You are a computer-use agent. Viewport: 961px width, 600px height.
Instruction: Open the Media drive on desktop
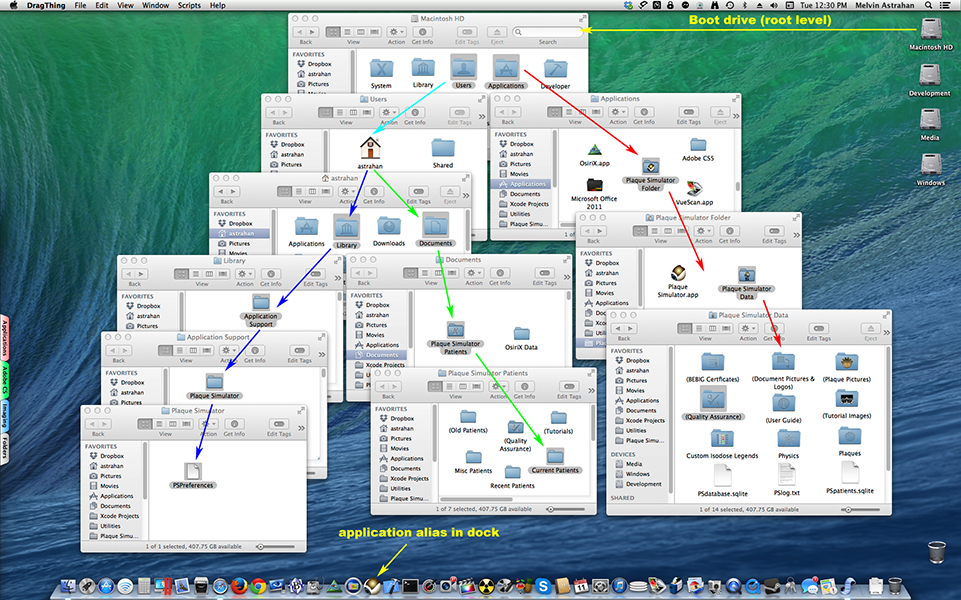[930, 120]
